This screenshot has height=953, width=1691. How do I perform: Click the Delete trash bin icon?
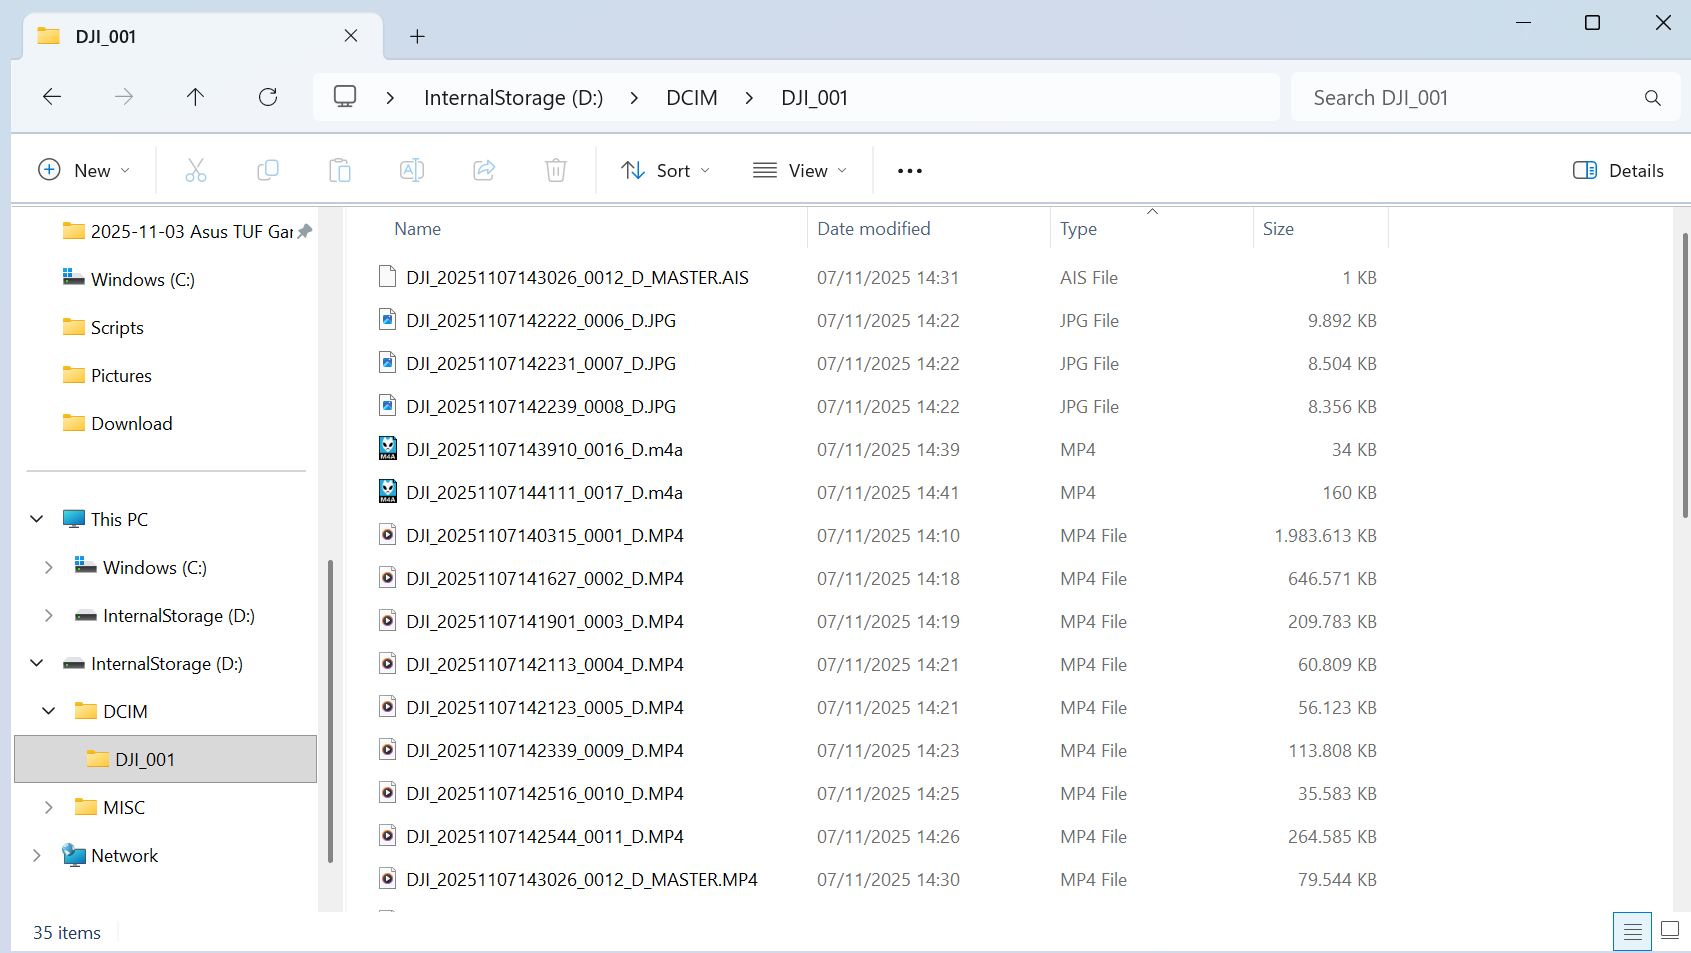pos(556,171)
